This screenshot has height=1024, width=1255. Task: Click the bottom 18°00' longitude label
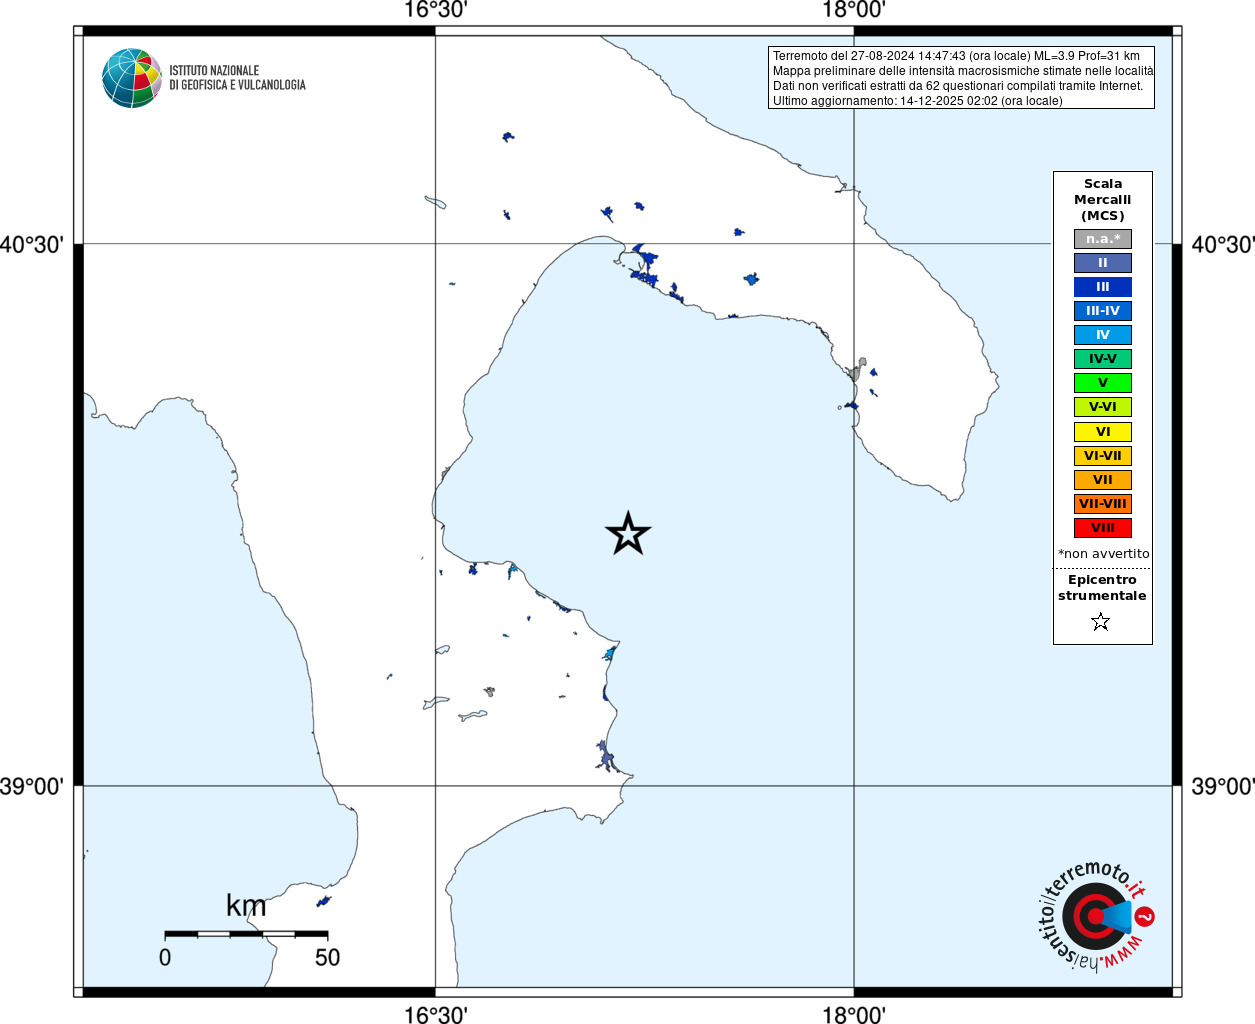tap(854, 1015)
